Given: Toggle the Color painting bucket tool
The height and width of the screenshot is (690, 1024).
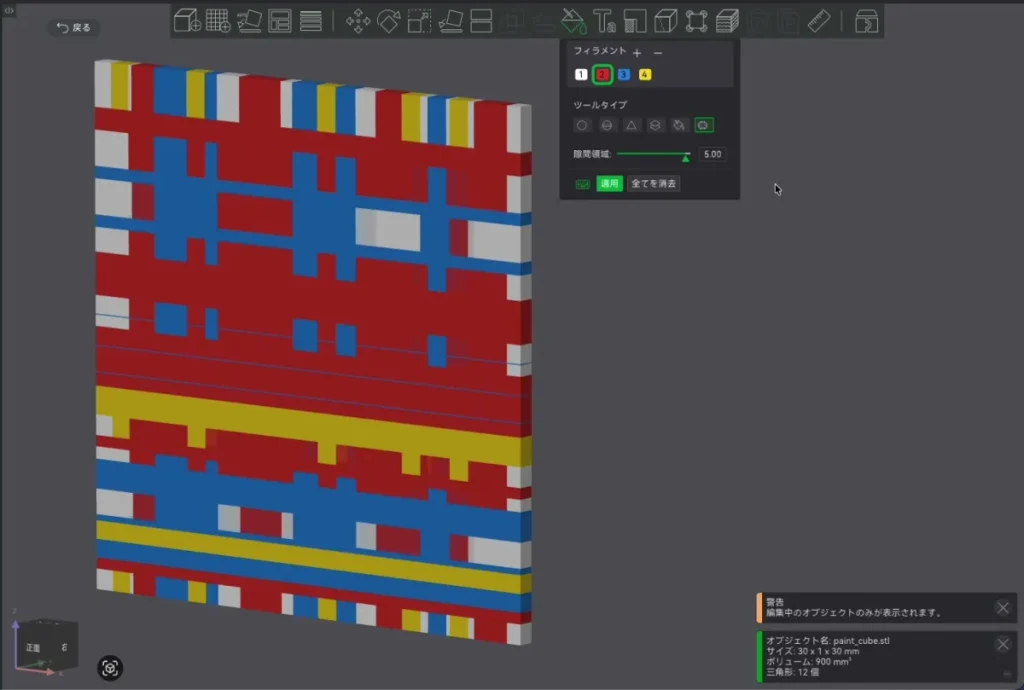Looking at the screenshot, I should click(x=573, y=21).
